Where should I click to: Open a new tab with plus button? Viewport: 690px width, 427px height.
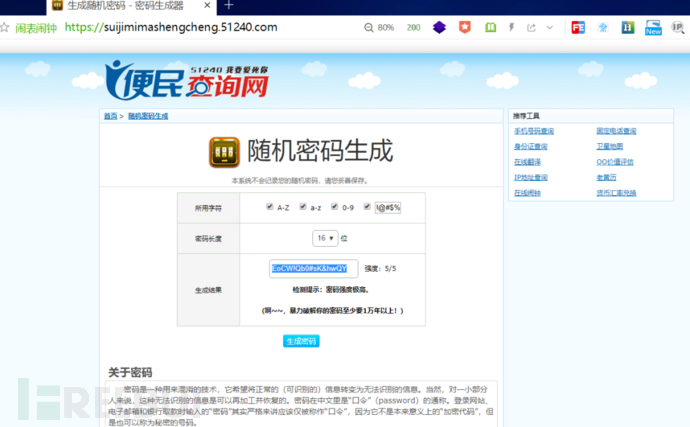[229, 6]
